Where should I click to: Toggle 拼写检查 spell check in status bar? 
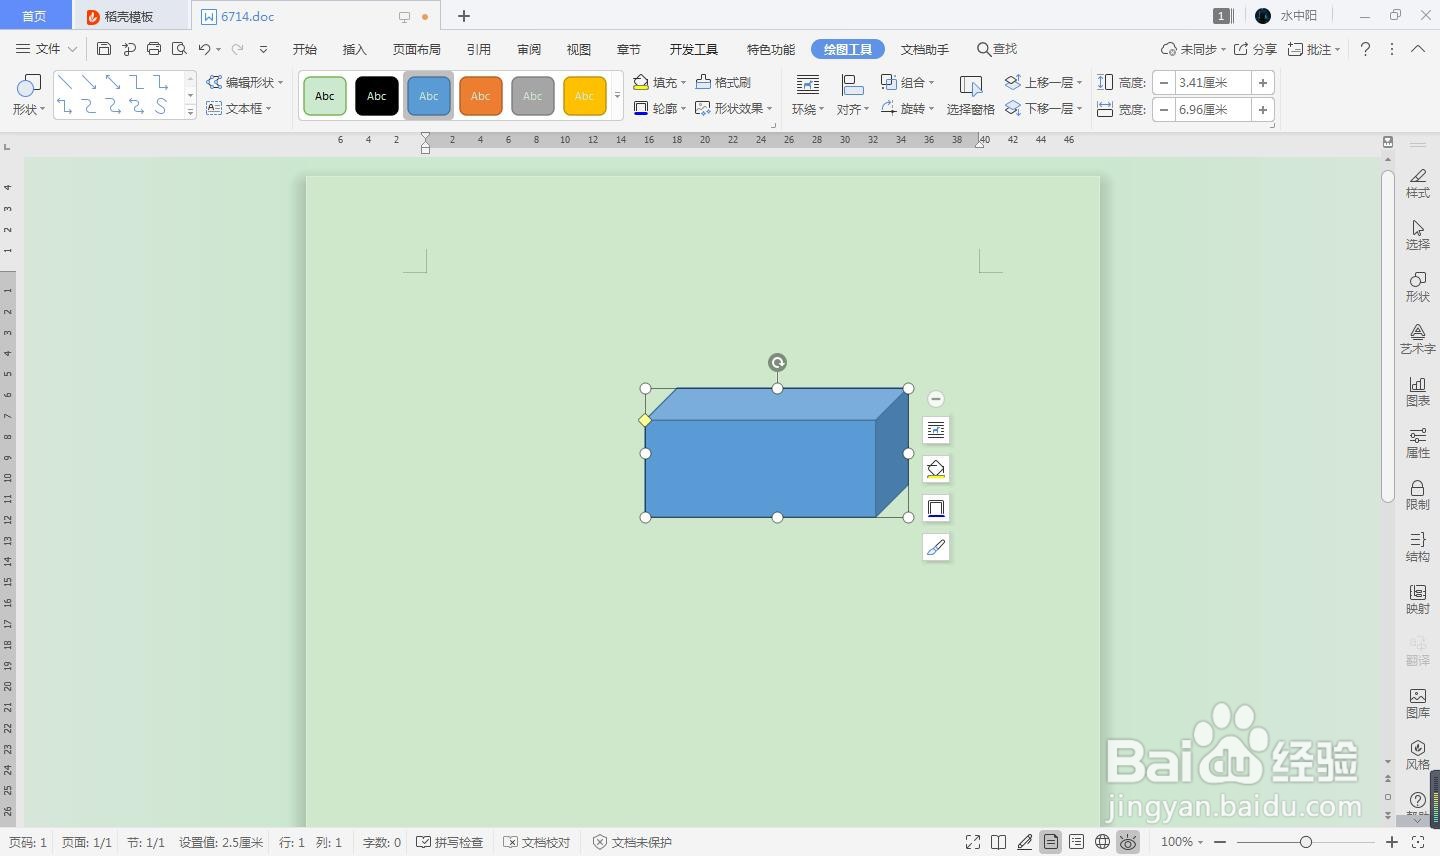(450, 842)
